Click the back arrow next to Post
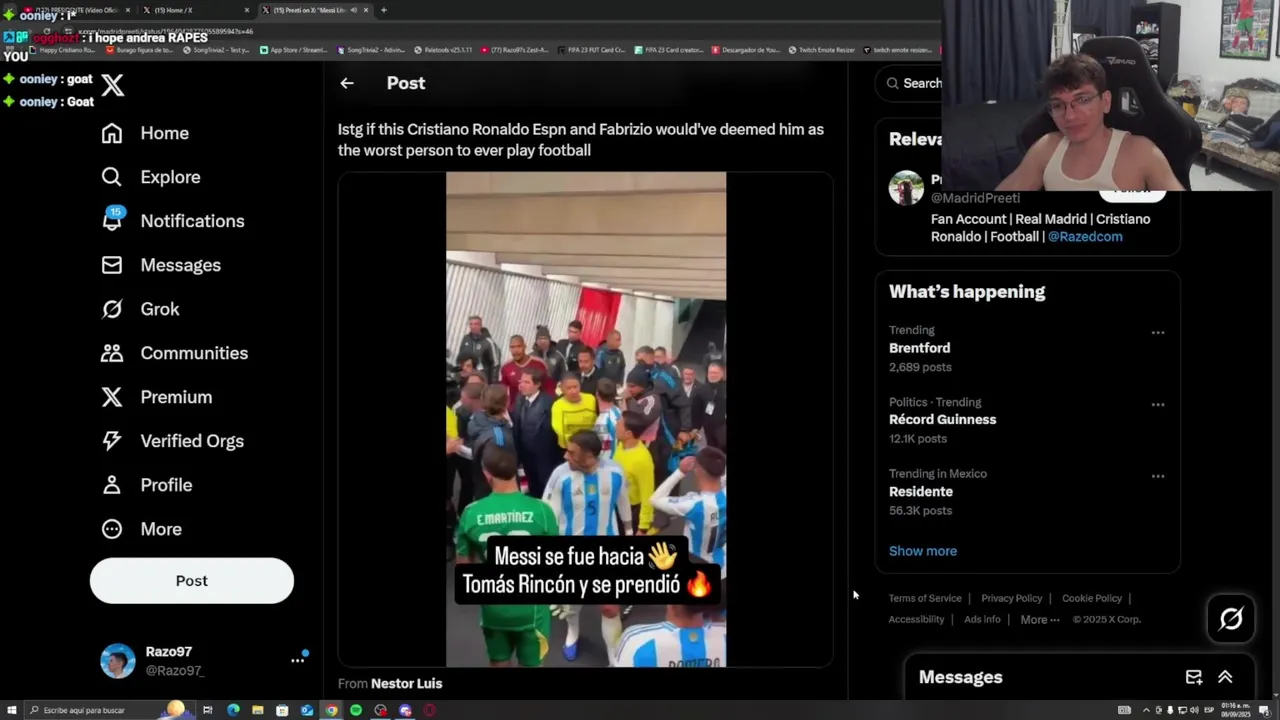Viewport: 1280px width, 720px height. click(347, 83)
